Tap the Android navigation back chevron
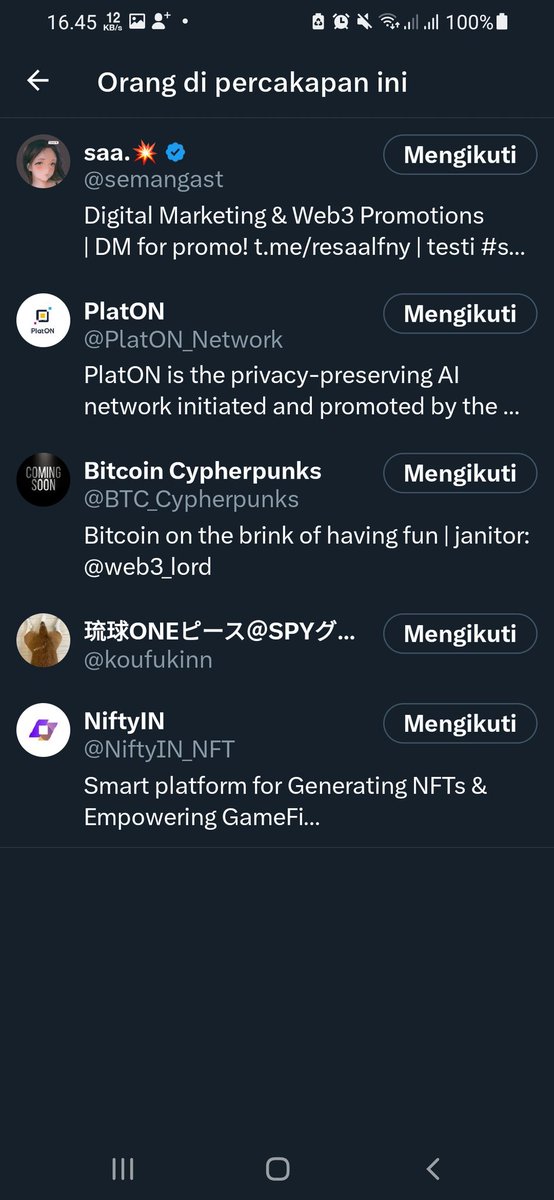 432,1168
